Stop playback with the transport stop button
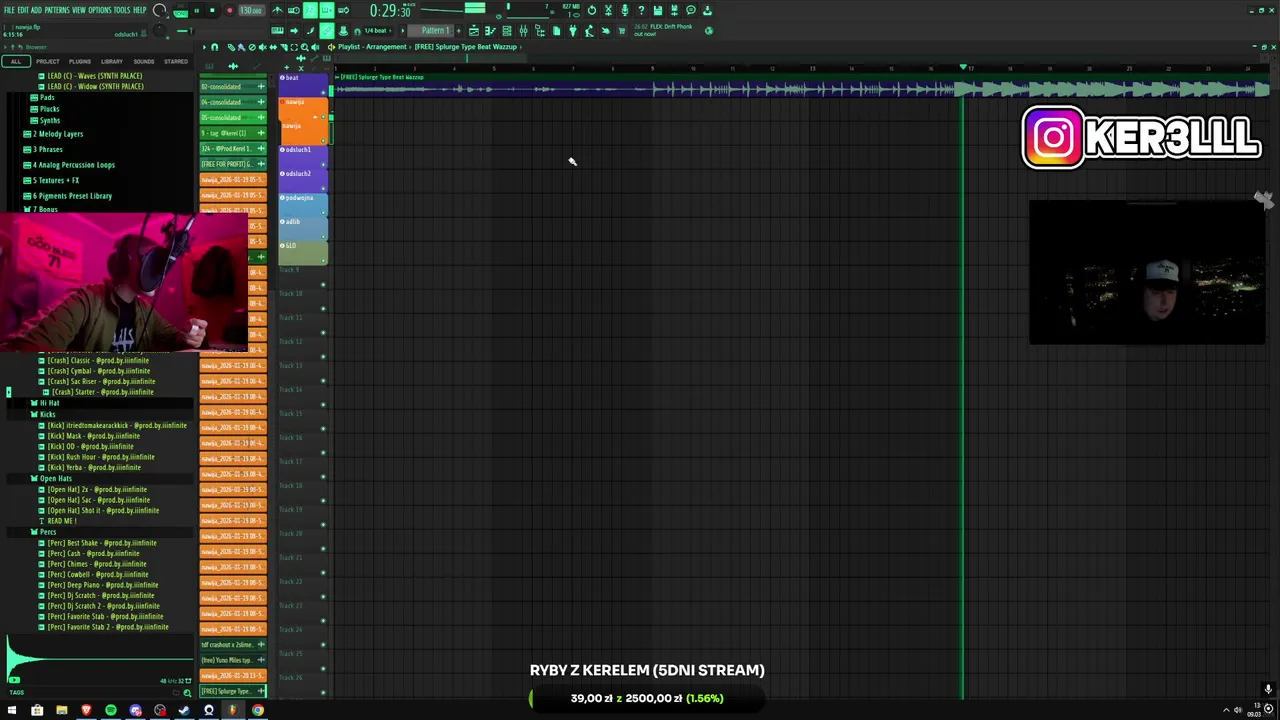Viewport: 1280px width, 720px height. tap(212, 10)
